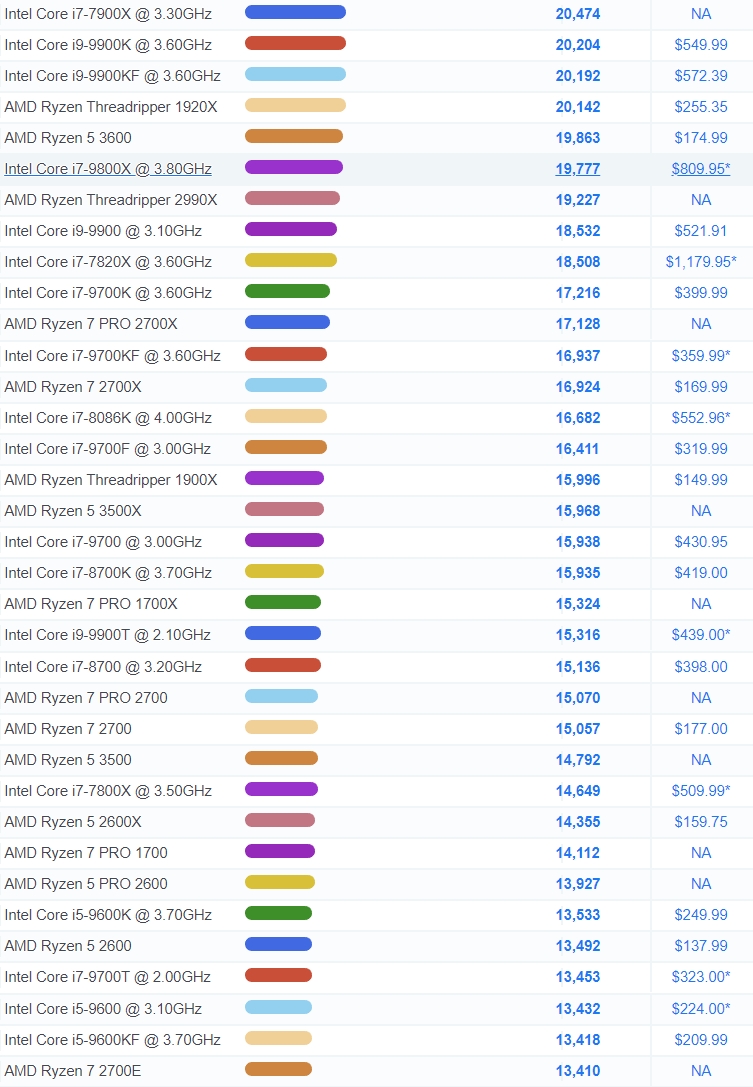Image resolution: width=753 pixels, height=1087 pixels.
Task: Select AMD Ryzen 7 2700E
Action: (73, 1071)
